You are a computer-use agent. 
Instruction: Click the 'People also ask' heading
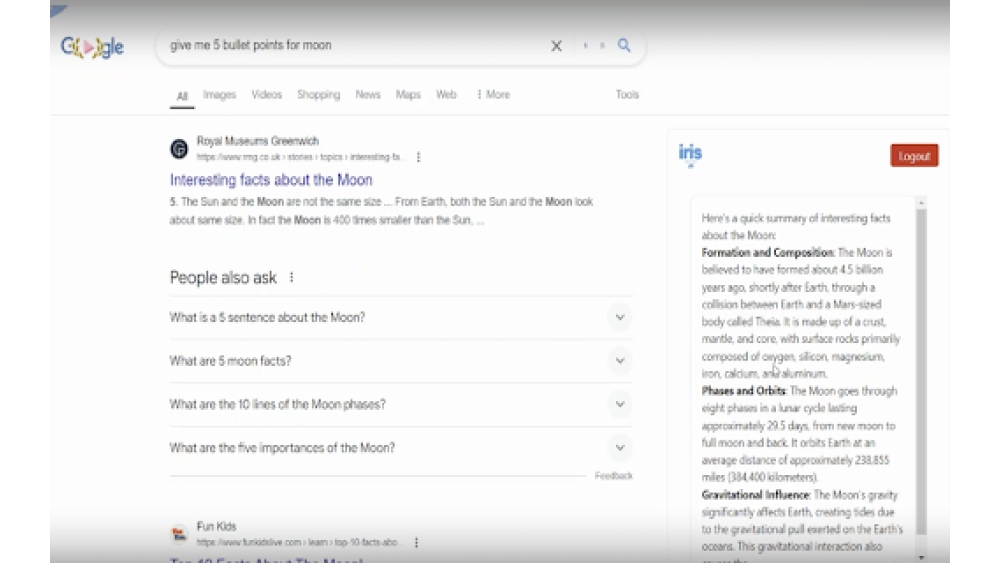point(223,277)
